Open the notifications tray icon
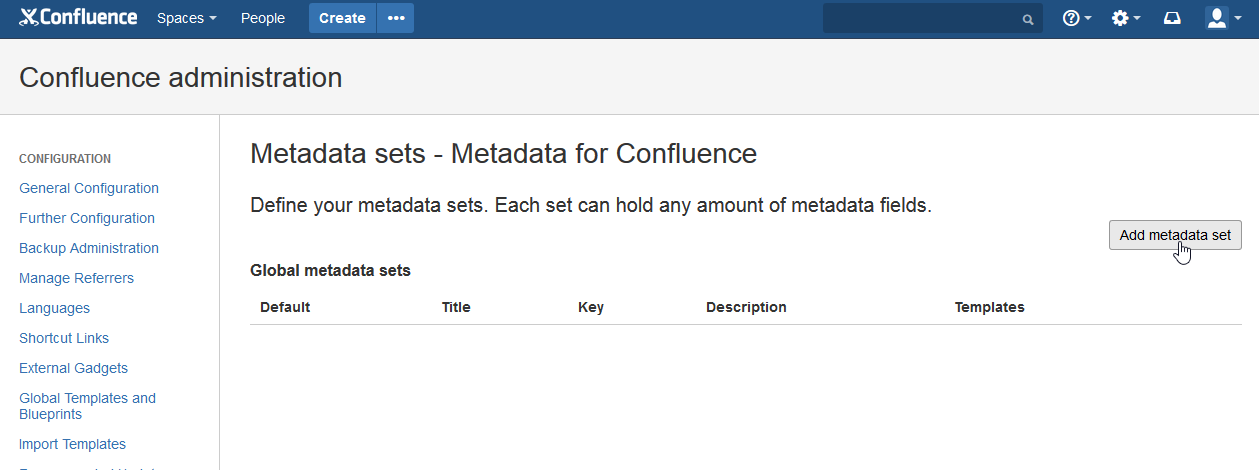1259x470 pixels. point(1173,18)
